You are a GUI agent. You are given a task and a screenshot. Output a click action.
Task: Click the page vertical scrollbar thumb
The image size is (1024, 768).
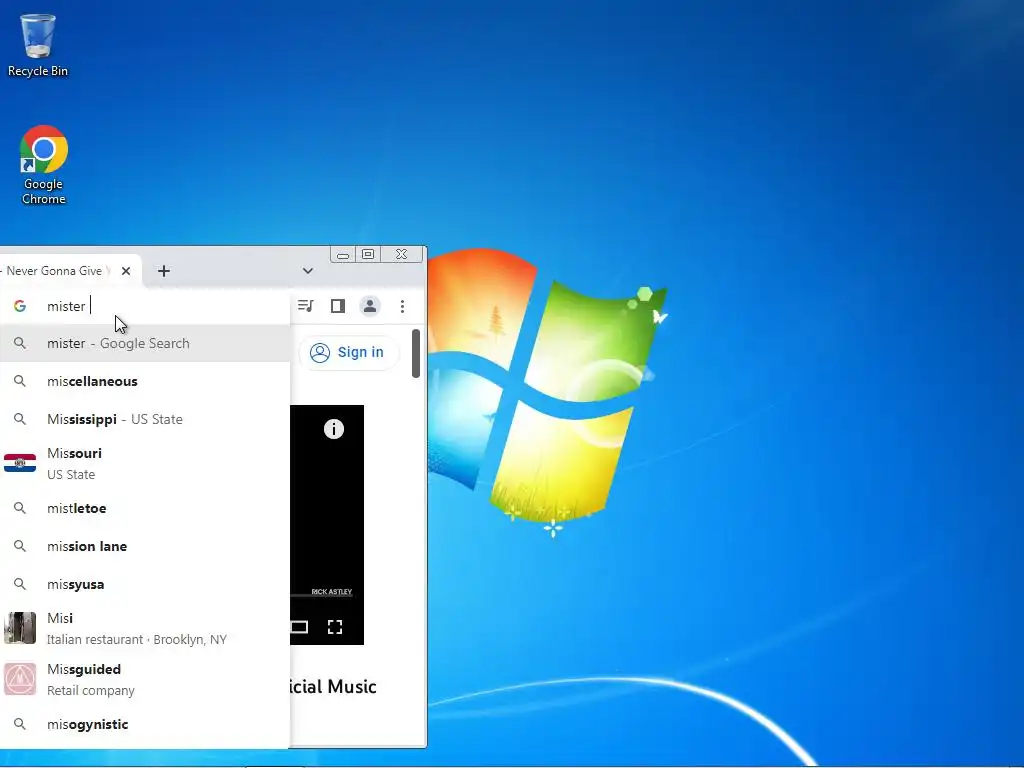(x=416, y=353)
